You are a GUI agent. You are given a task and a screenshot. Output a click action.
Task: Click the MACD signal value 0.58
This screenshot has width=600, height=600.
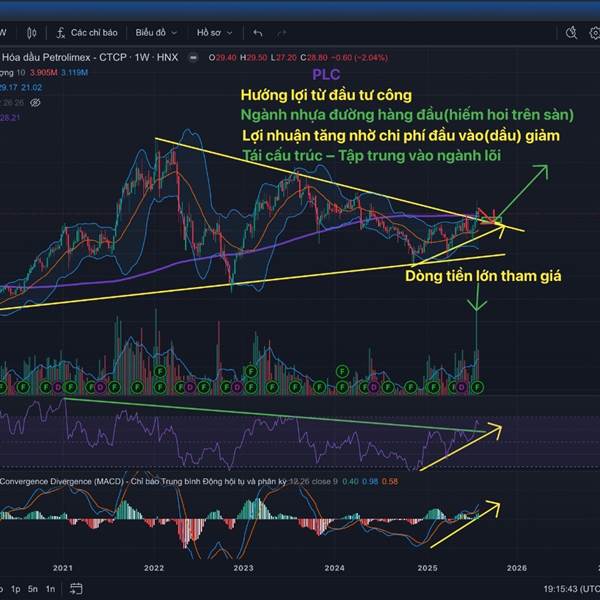pos(390,481)
